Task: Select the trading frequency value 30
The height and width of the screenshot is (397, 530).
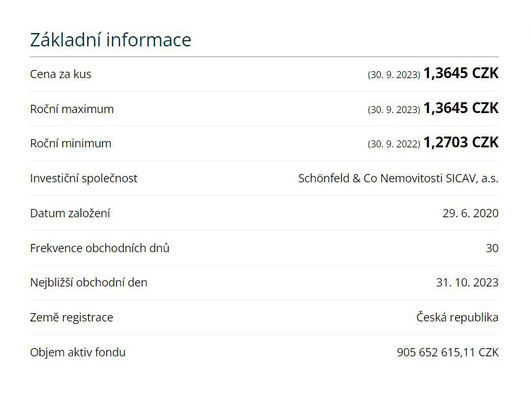Action: click(x=492, y=248)
